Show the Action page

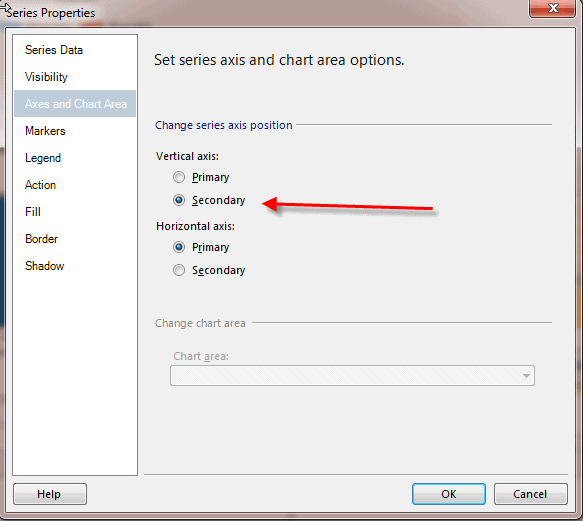[40, 185]
